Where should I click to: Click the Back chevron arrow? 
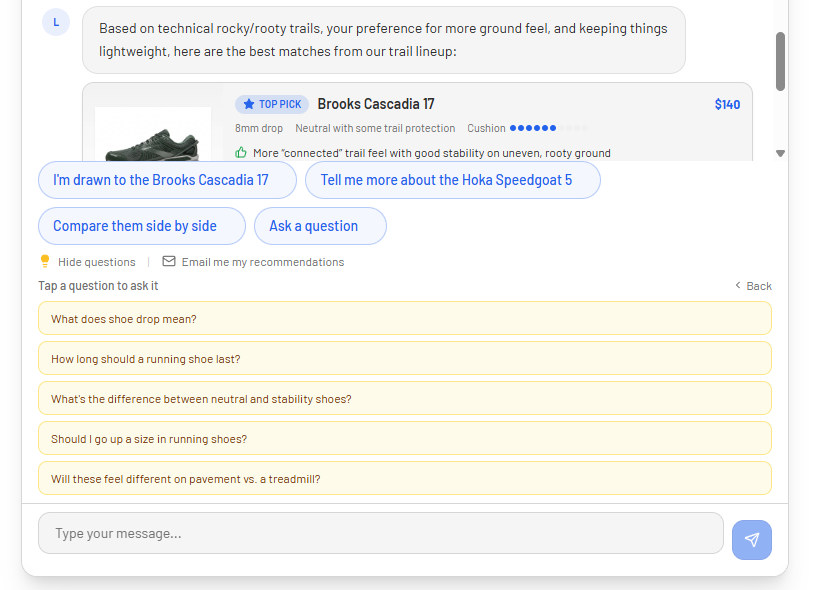(x=738, y=286)
